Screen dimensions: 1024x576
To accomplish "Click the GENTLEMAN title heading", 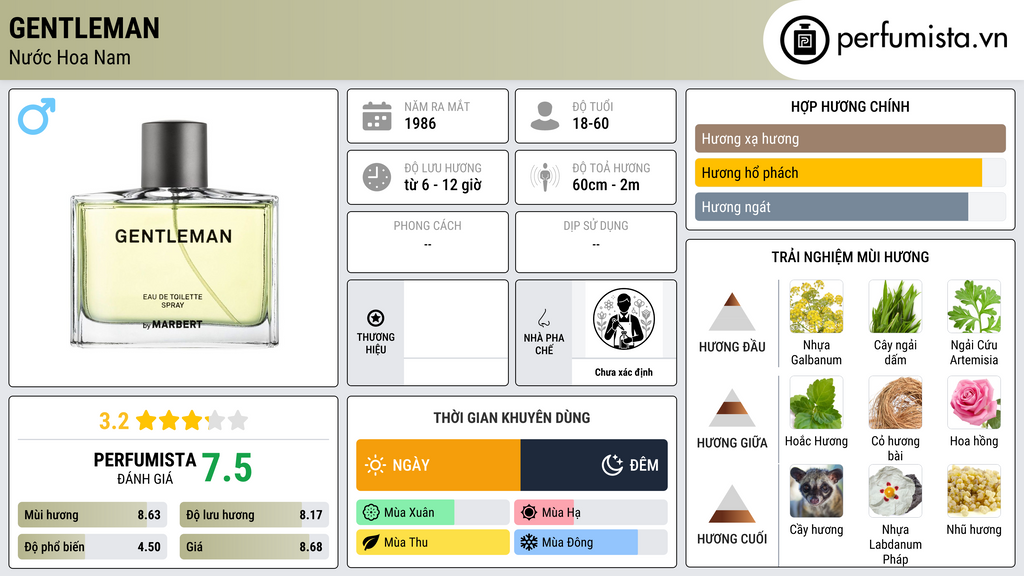I will click(x=84, y=28).
